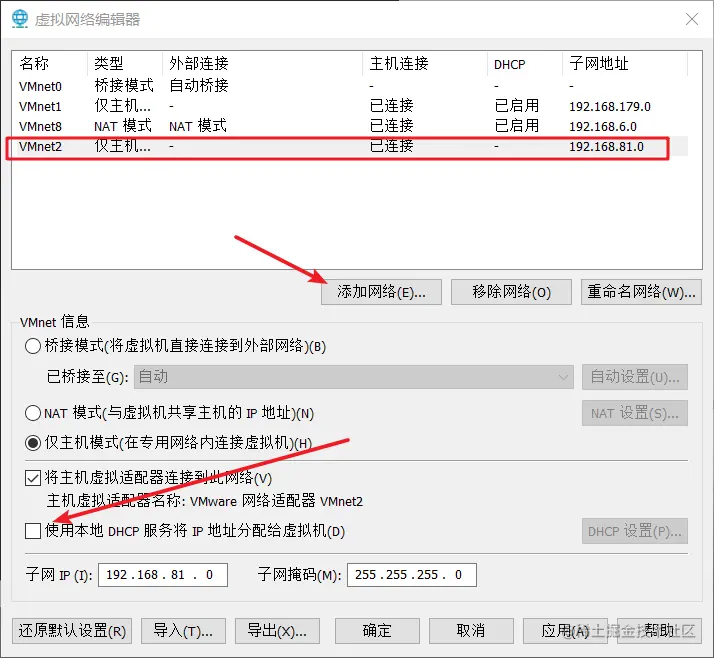Click the 取消 button

point(471,631)
